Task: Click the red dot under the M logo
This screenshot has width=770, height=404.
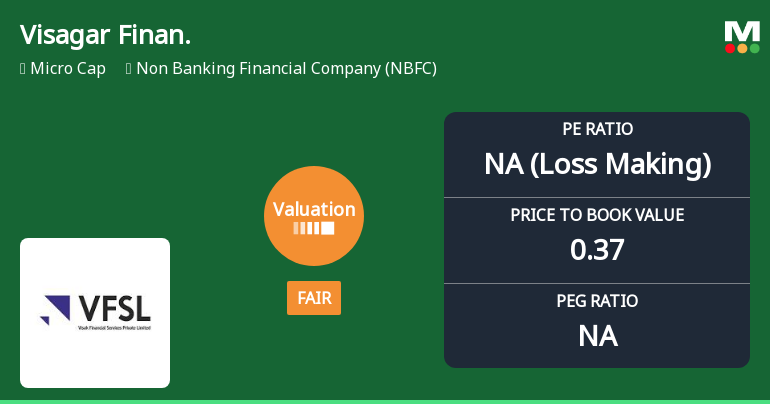Action: (730, 48)
